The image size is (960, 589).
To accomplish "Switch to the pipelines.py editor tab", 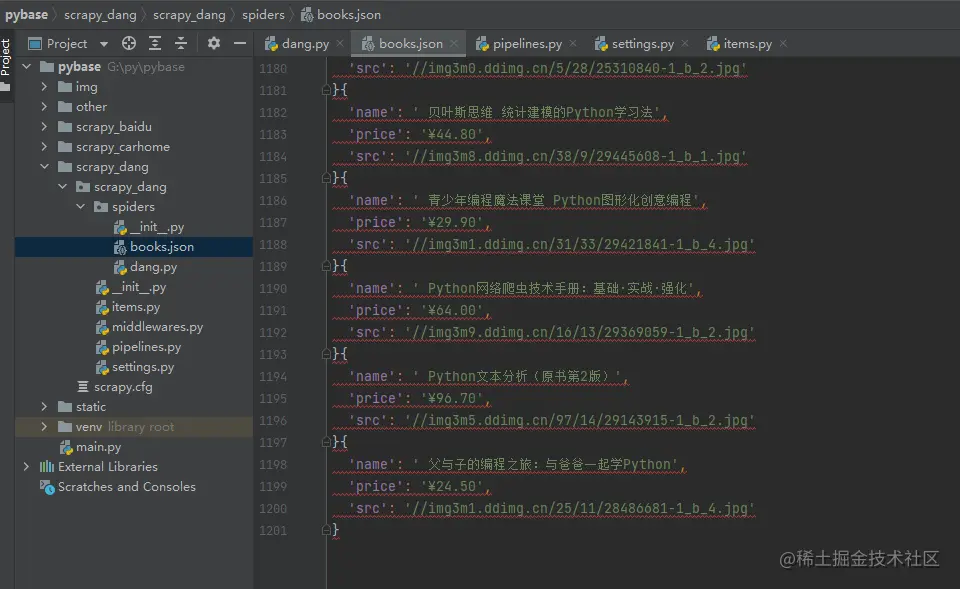I will click(x=527, y=44).
